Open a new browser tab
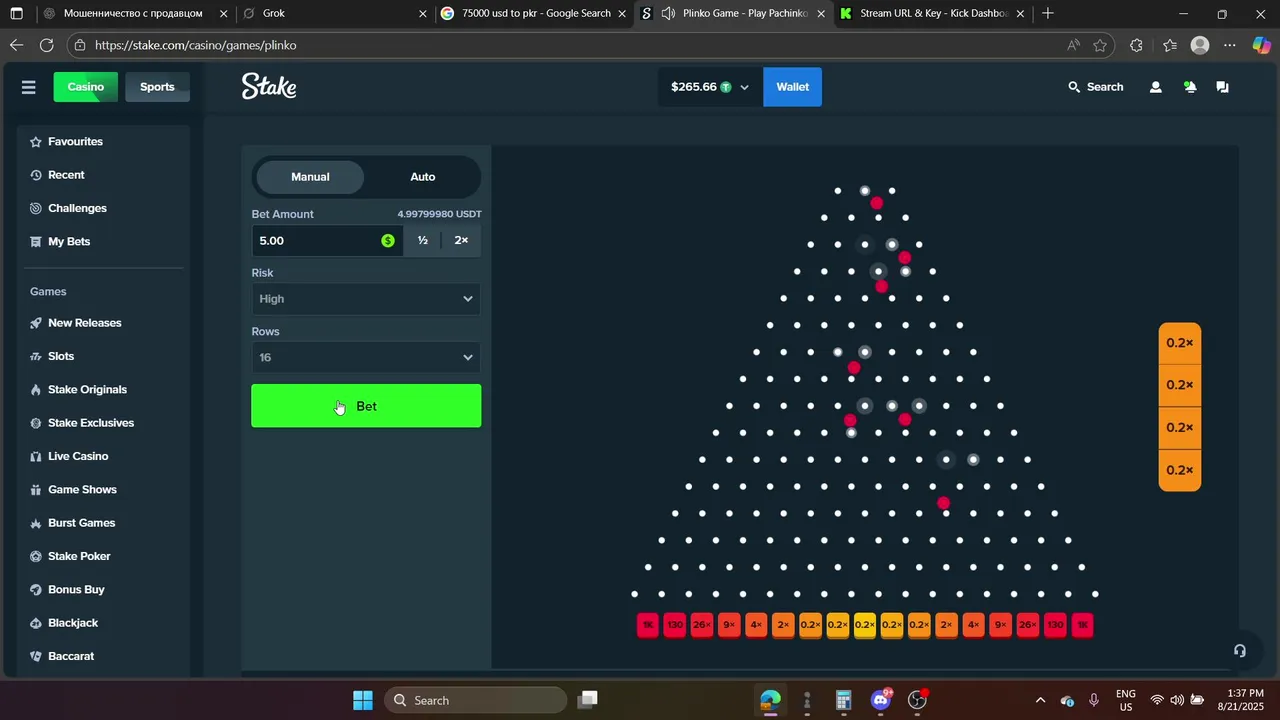 1048,14
